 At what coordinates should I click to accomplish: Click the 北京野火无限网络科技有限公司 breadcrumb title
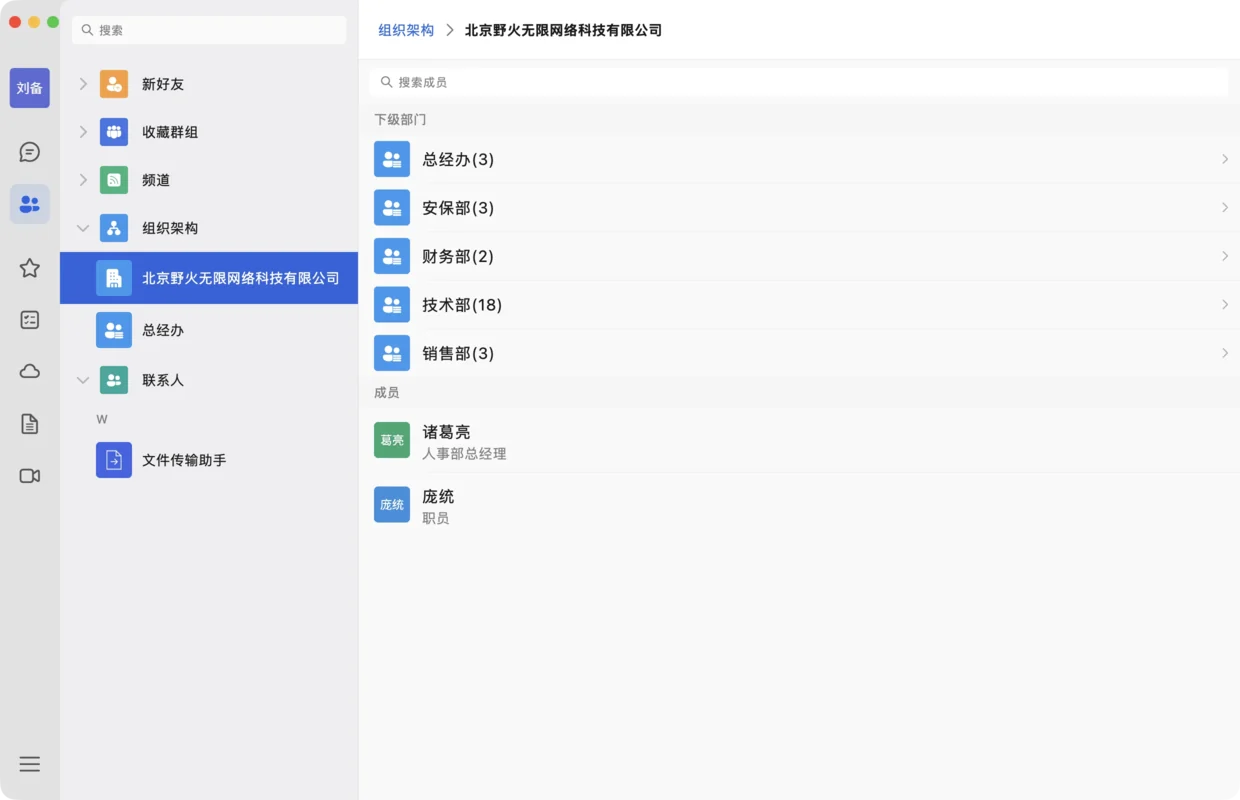(563, 30)
